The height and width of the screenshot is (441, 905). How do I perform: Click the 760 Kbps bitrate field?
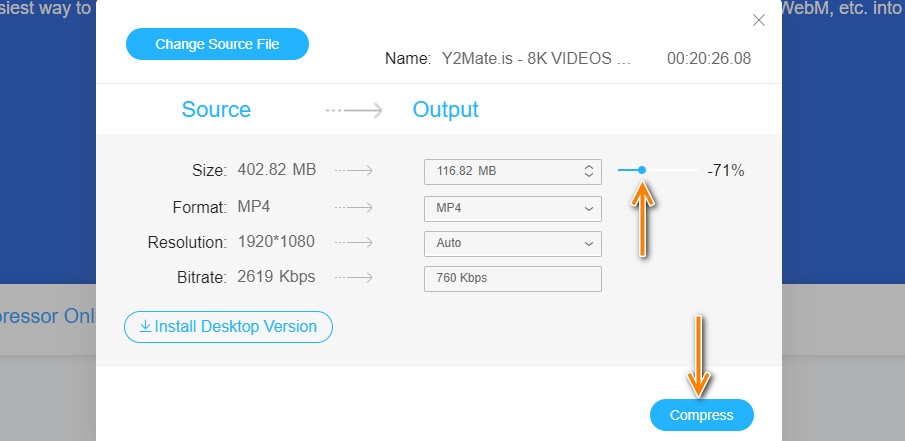pos(512,278)
